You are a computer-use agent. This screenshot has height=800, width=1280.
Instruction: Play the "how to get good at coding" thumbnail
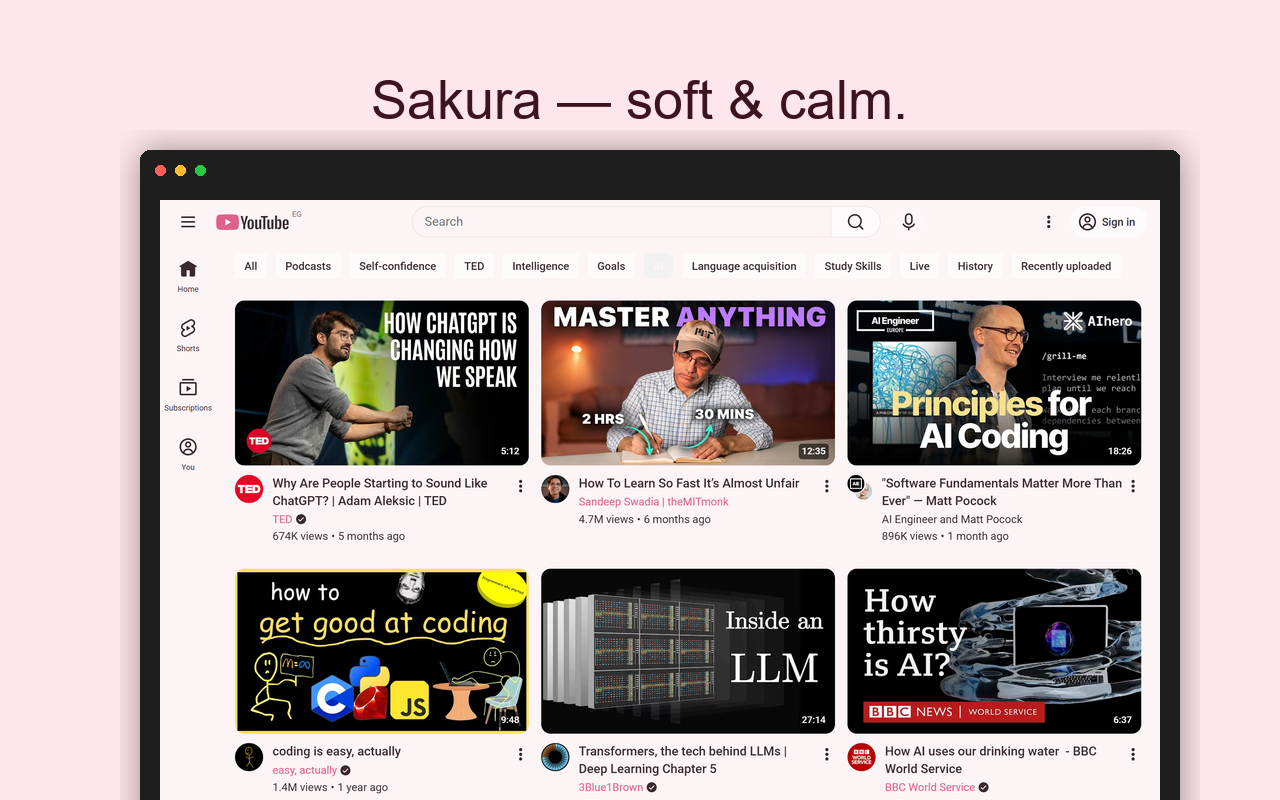coord(382,651)
